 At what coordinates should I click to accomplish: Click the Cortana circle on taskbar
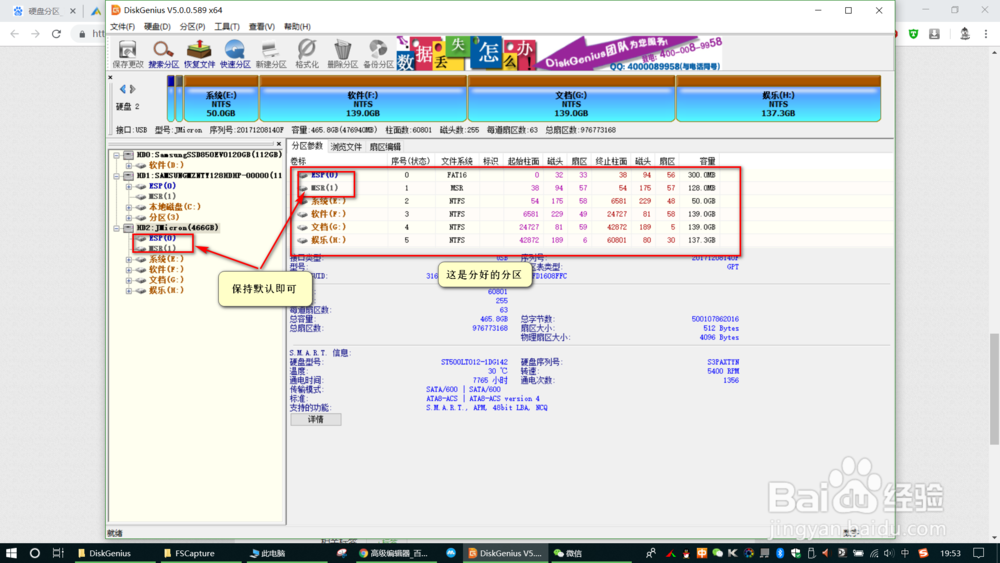[x=34, y=553]
